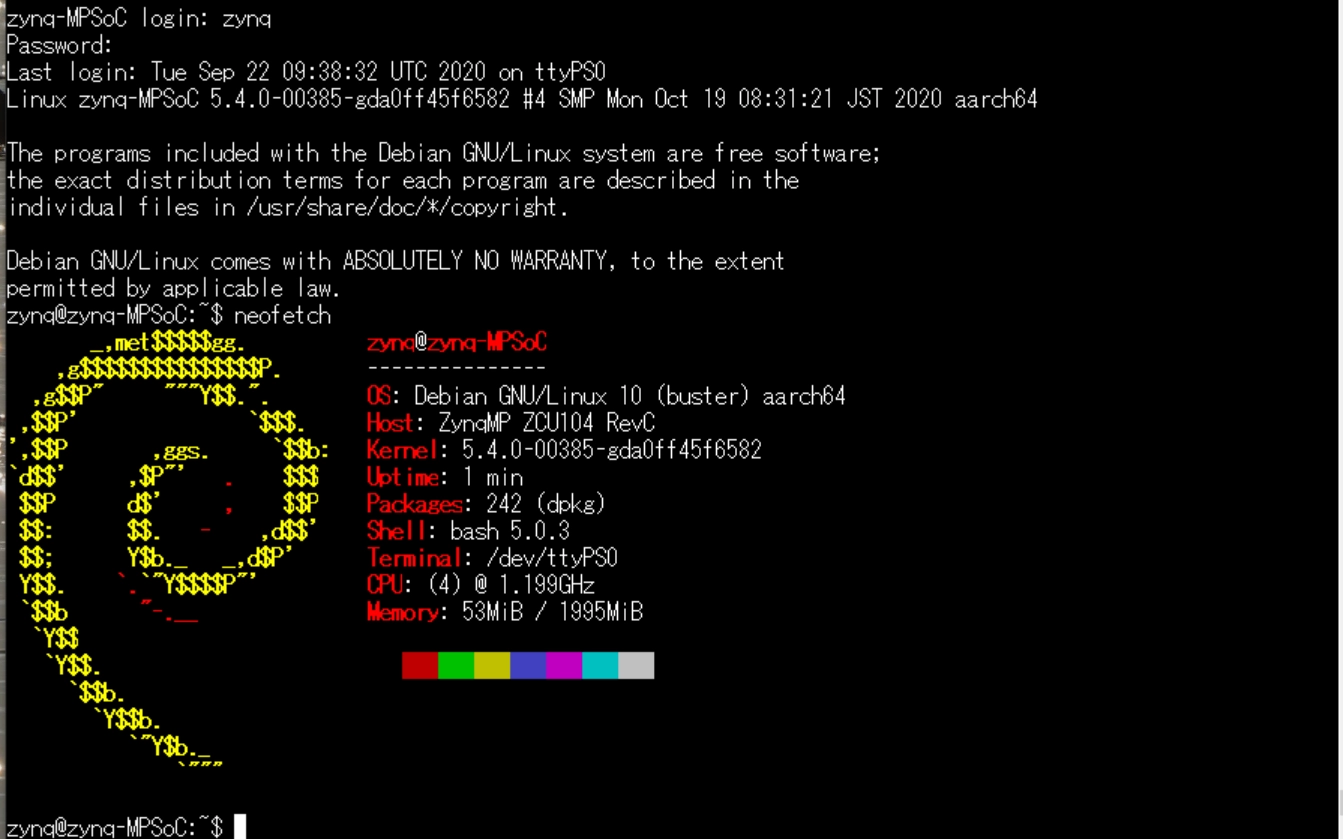Click the magenta color block

pos(564,665)
